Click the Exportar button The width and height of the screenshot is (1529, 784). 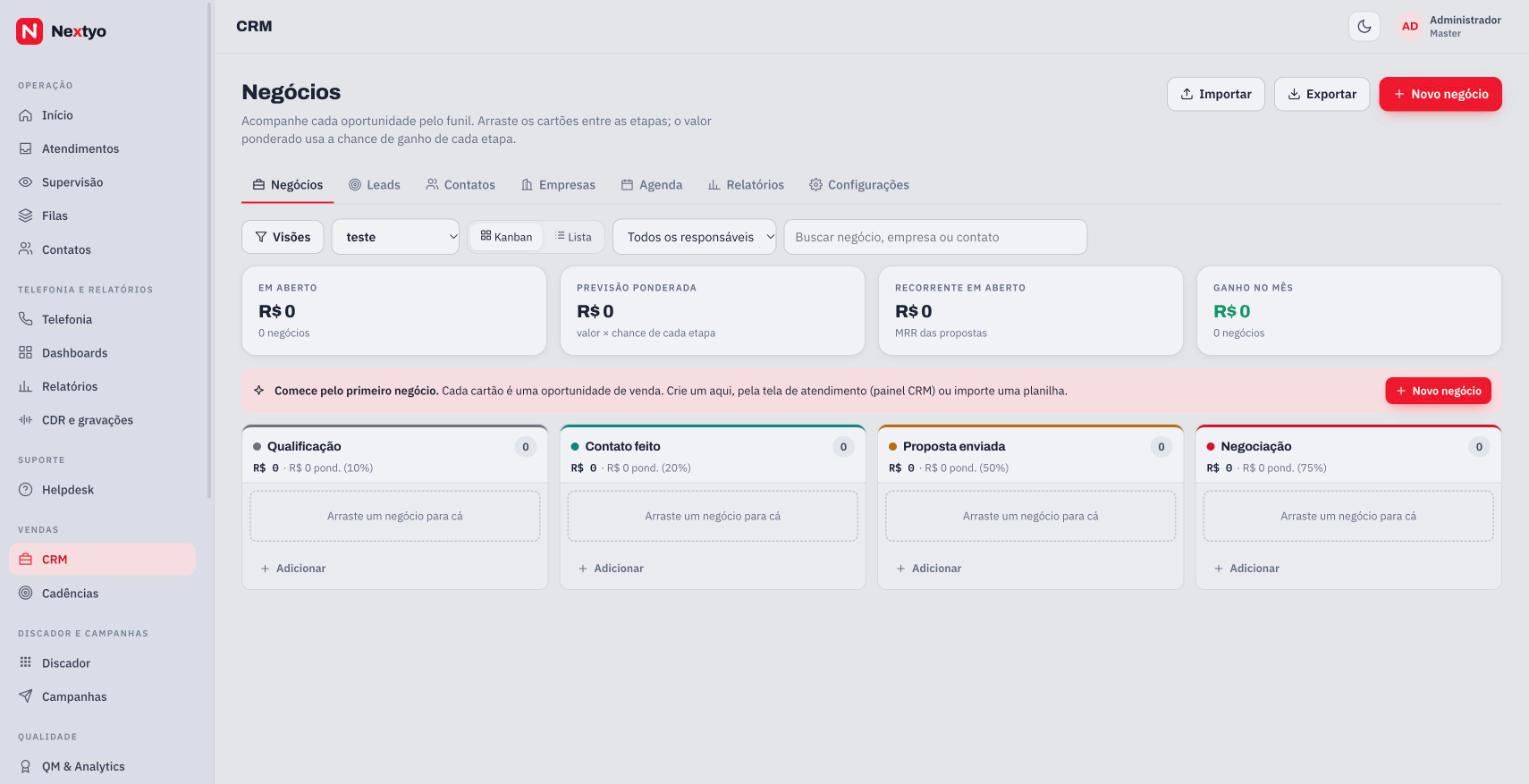click(1322, 94)
